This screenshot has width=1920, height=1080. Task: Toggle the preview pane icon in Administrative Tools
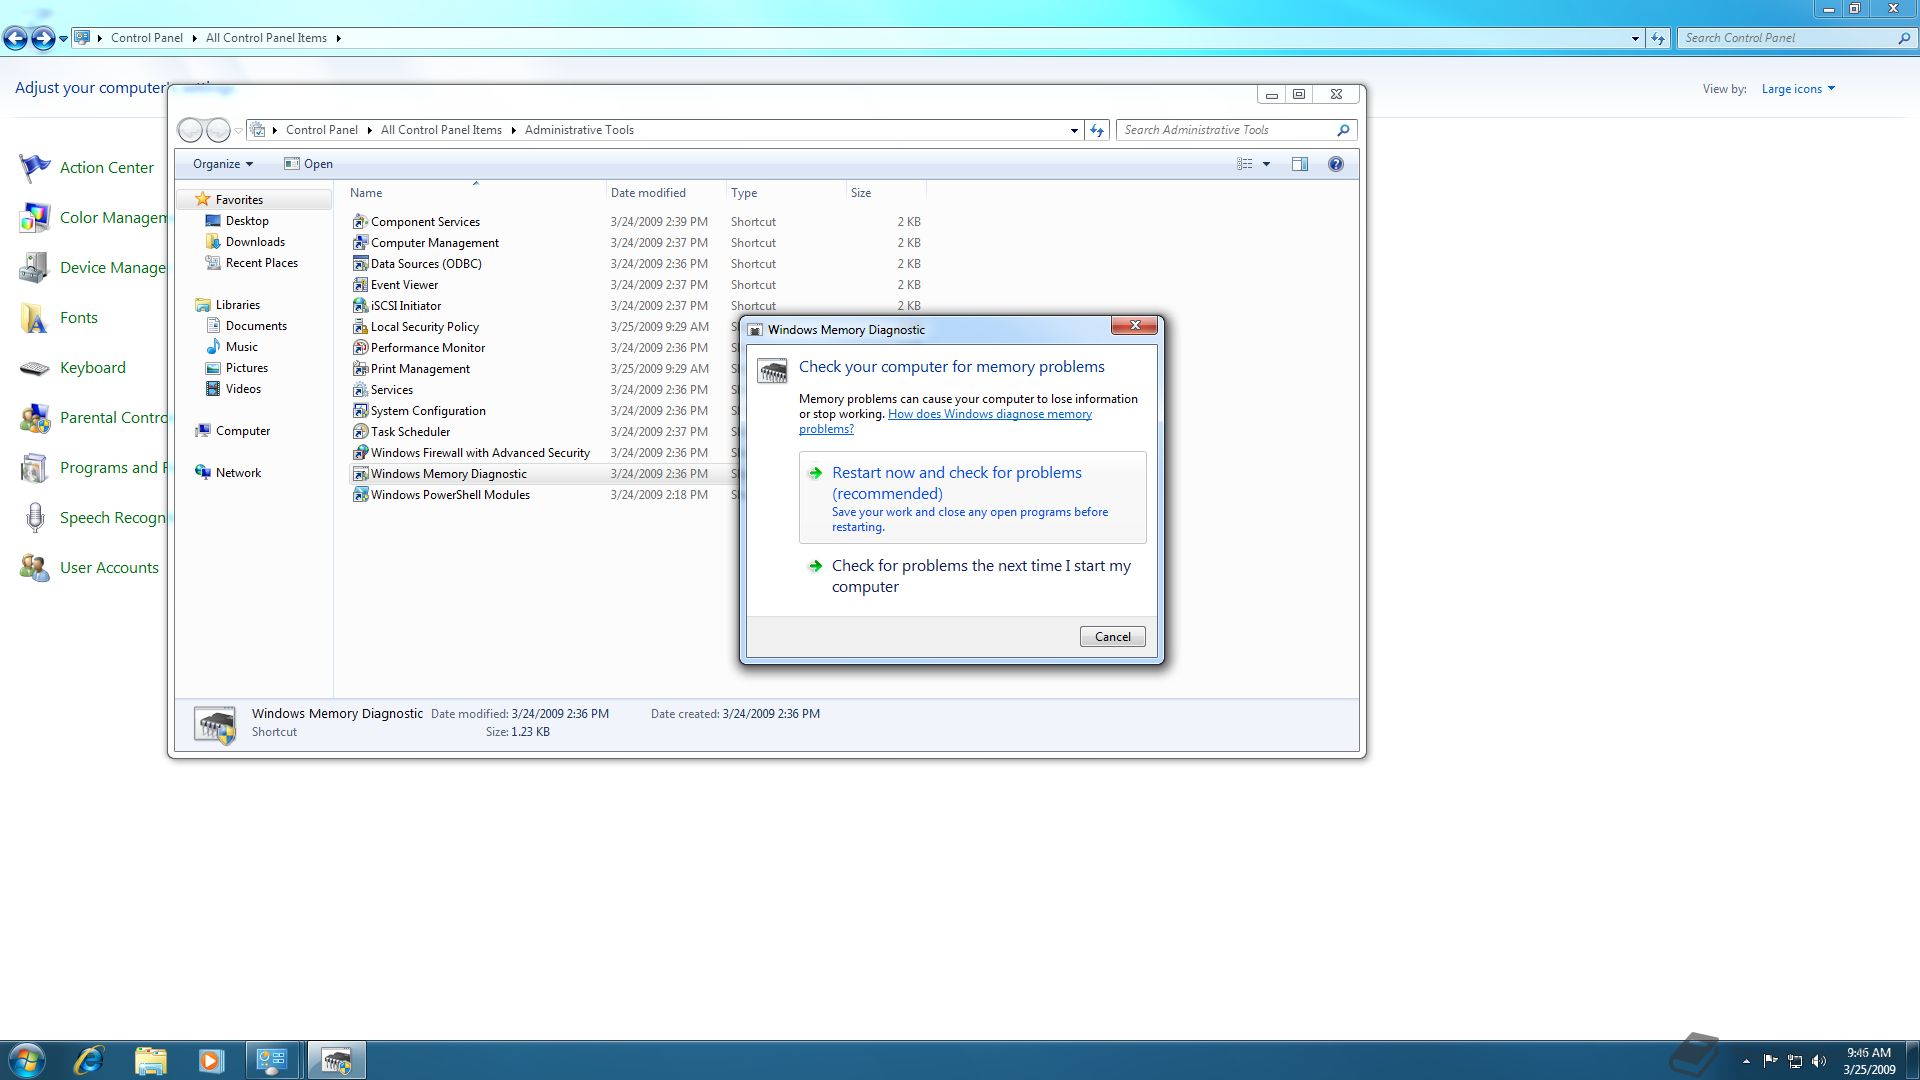point(1299,164)
